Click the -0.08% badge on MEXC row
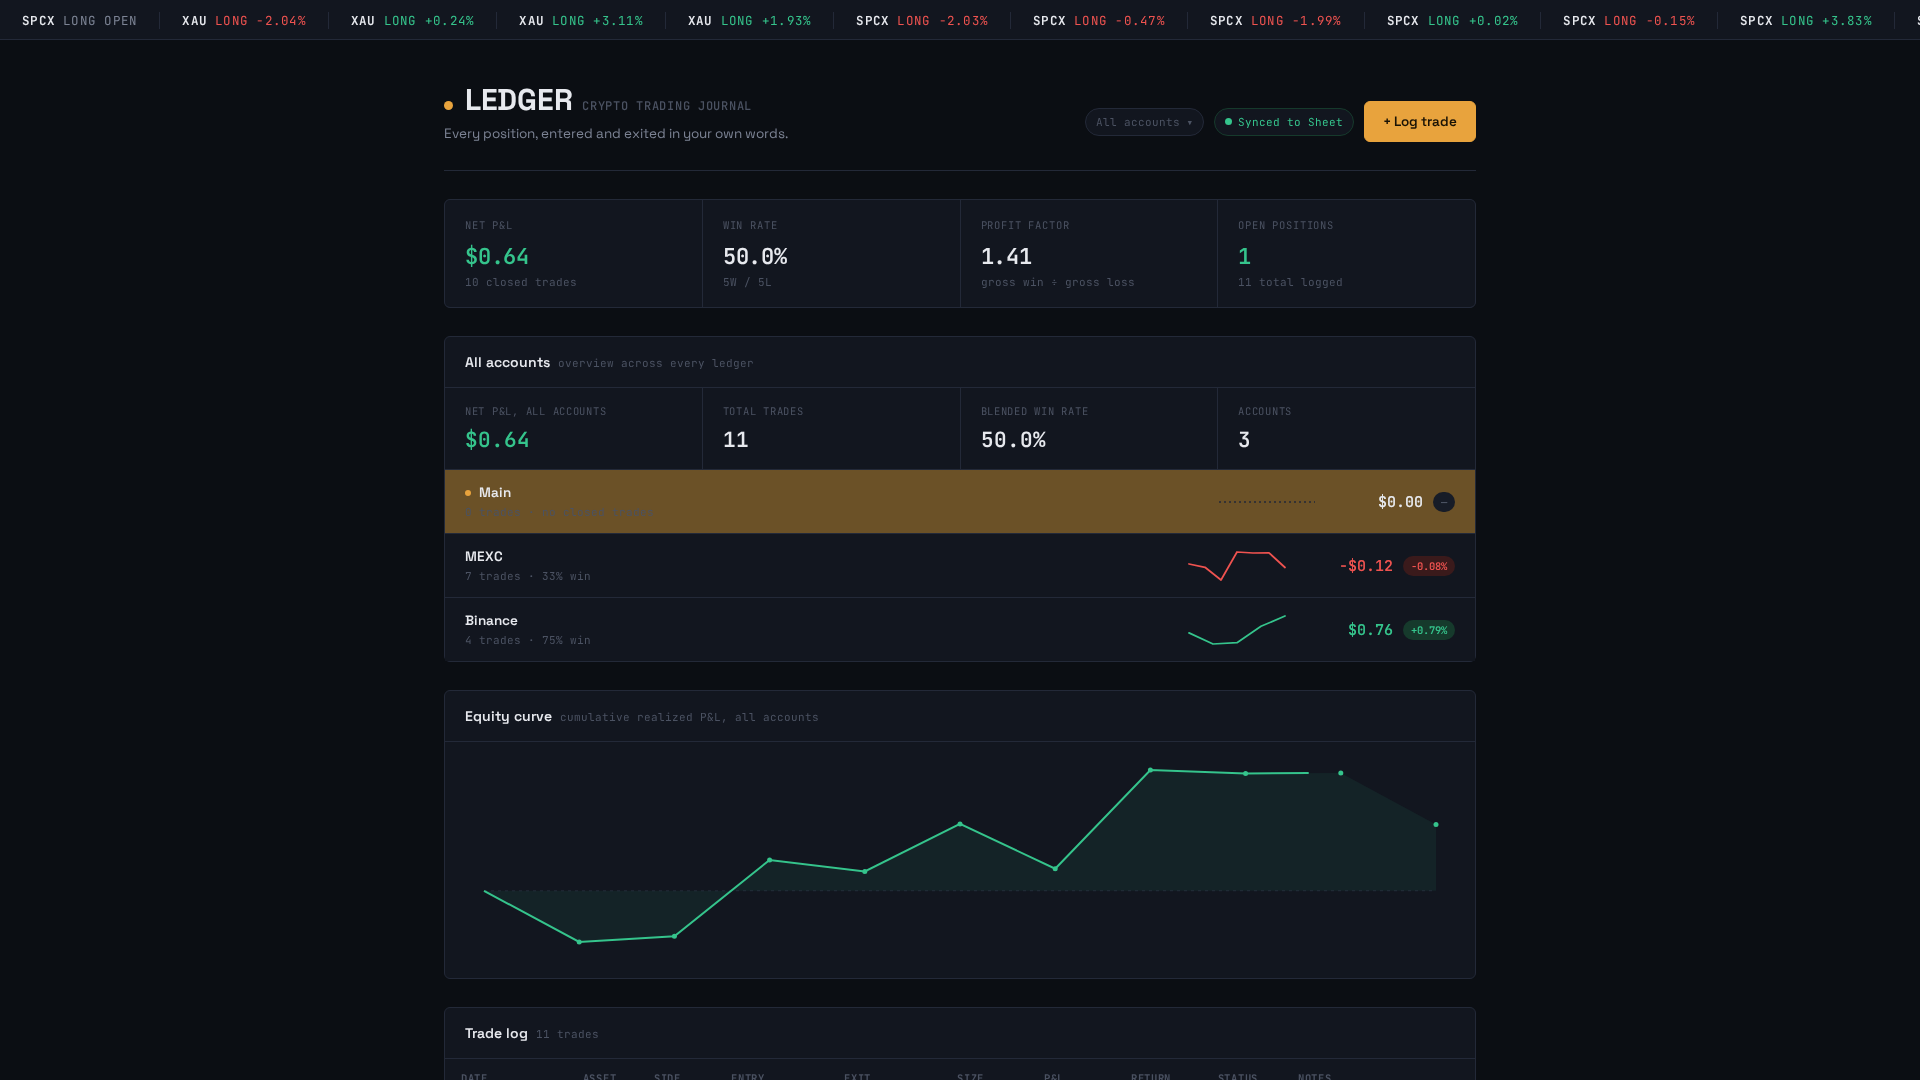Viewport: 1920px width, 1080px height. click(x=1429, y=566)
